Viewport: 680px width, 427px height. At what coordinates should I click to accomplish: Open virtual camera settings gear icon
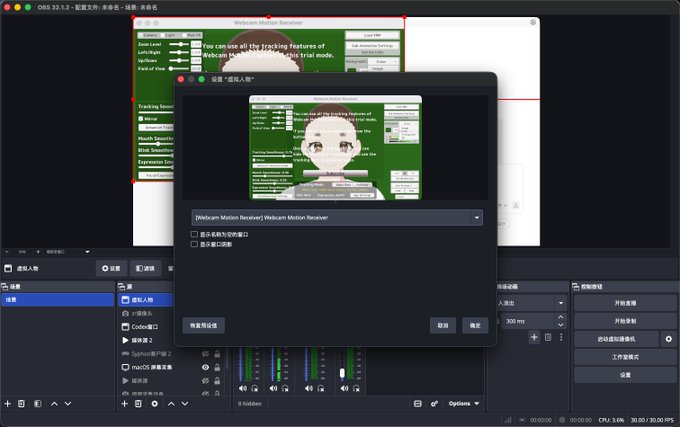pos(669,339)
